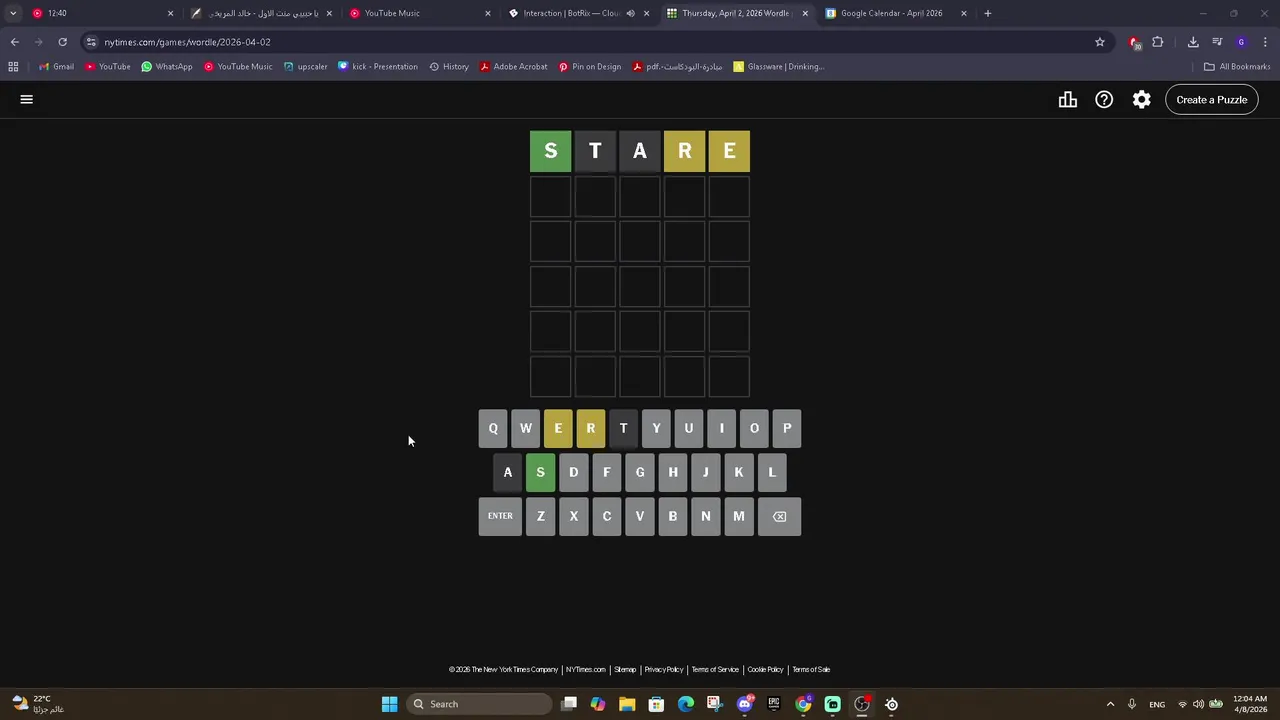Tap the Q key on keyboard
1280x720 pixels.
493,428
